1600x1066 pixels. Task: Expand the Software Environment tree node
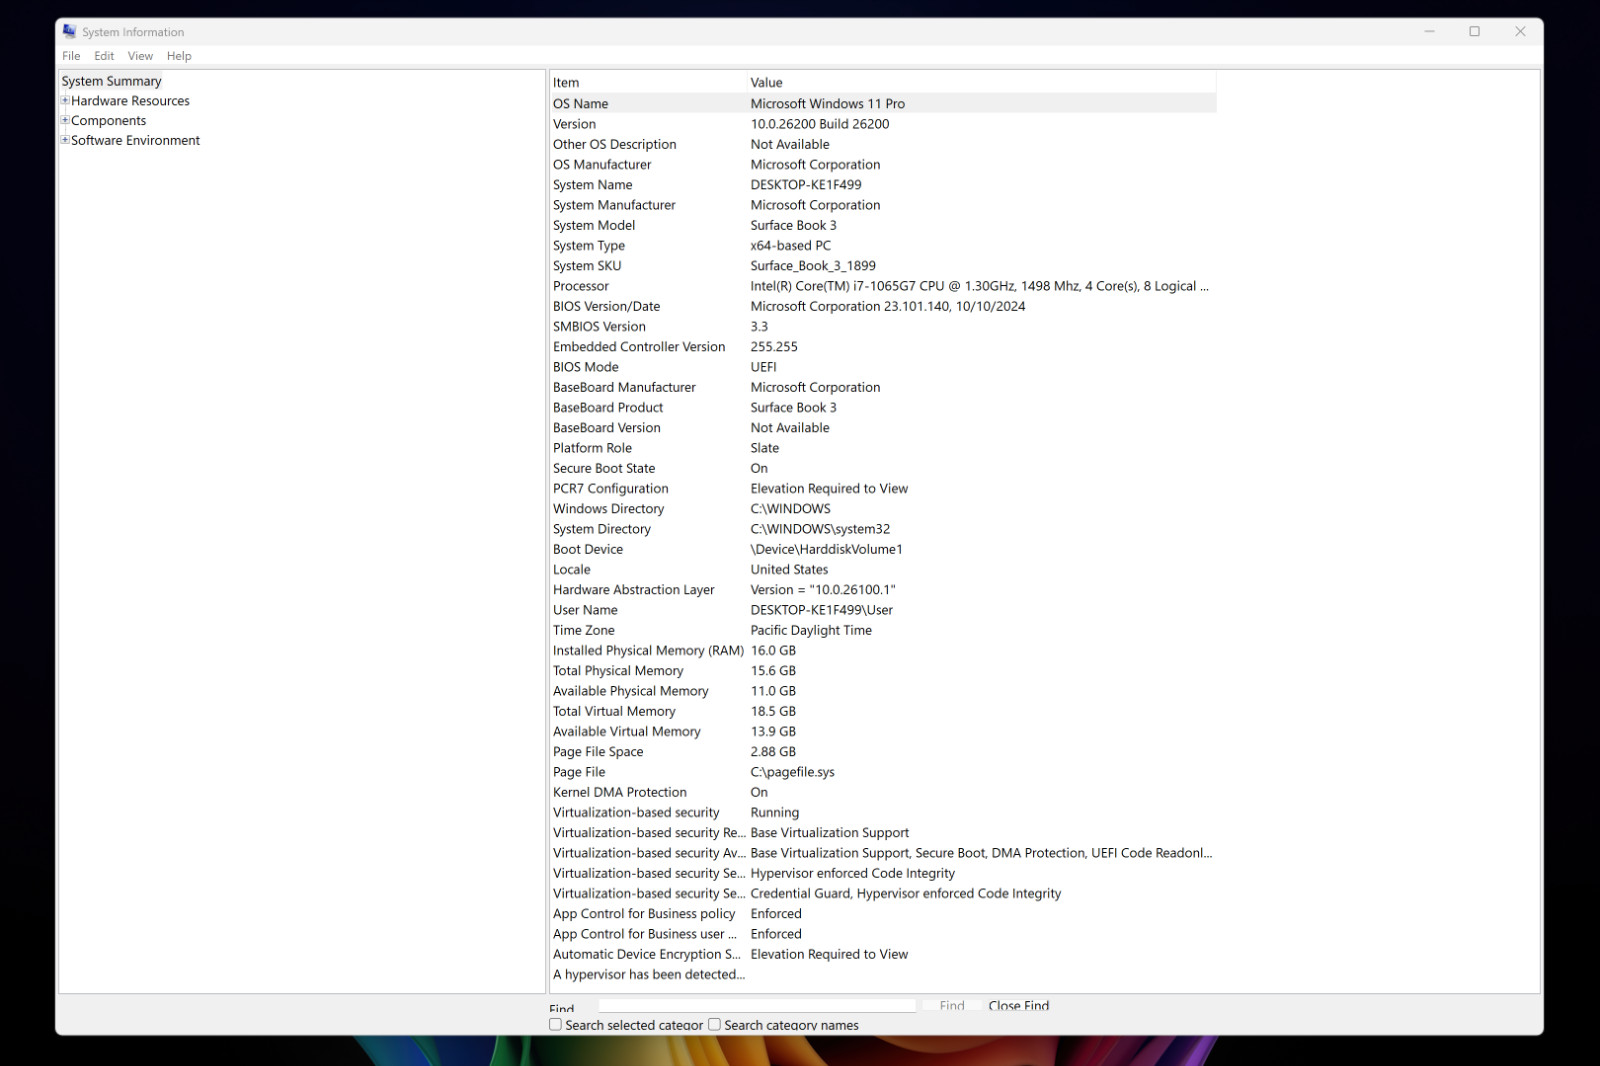point(65,140)
